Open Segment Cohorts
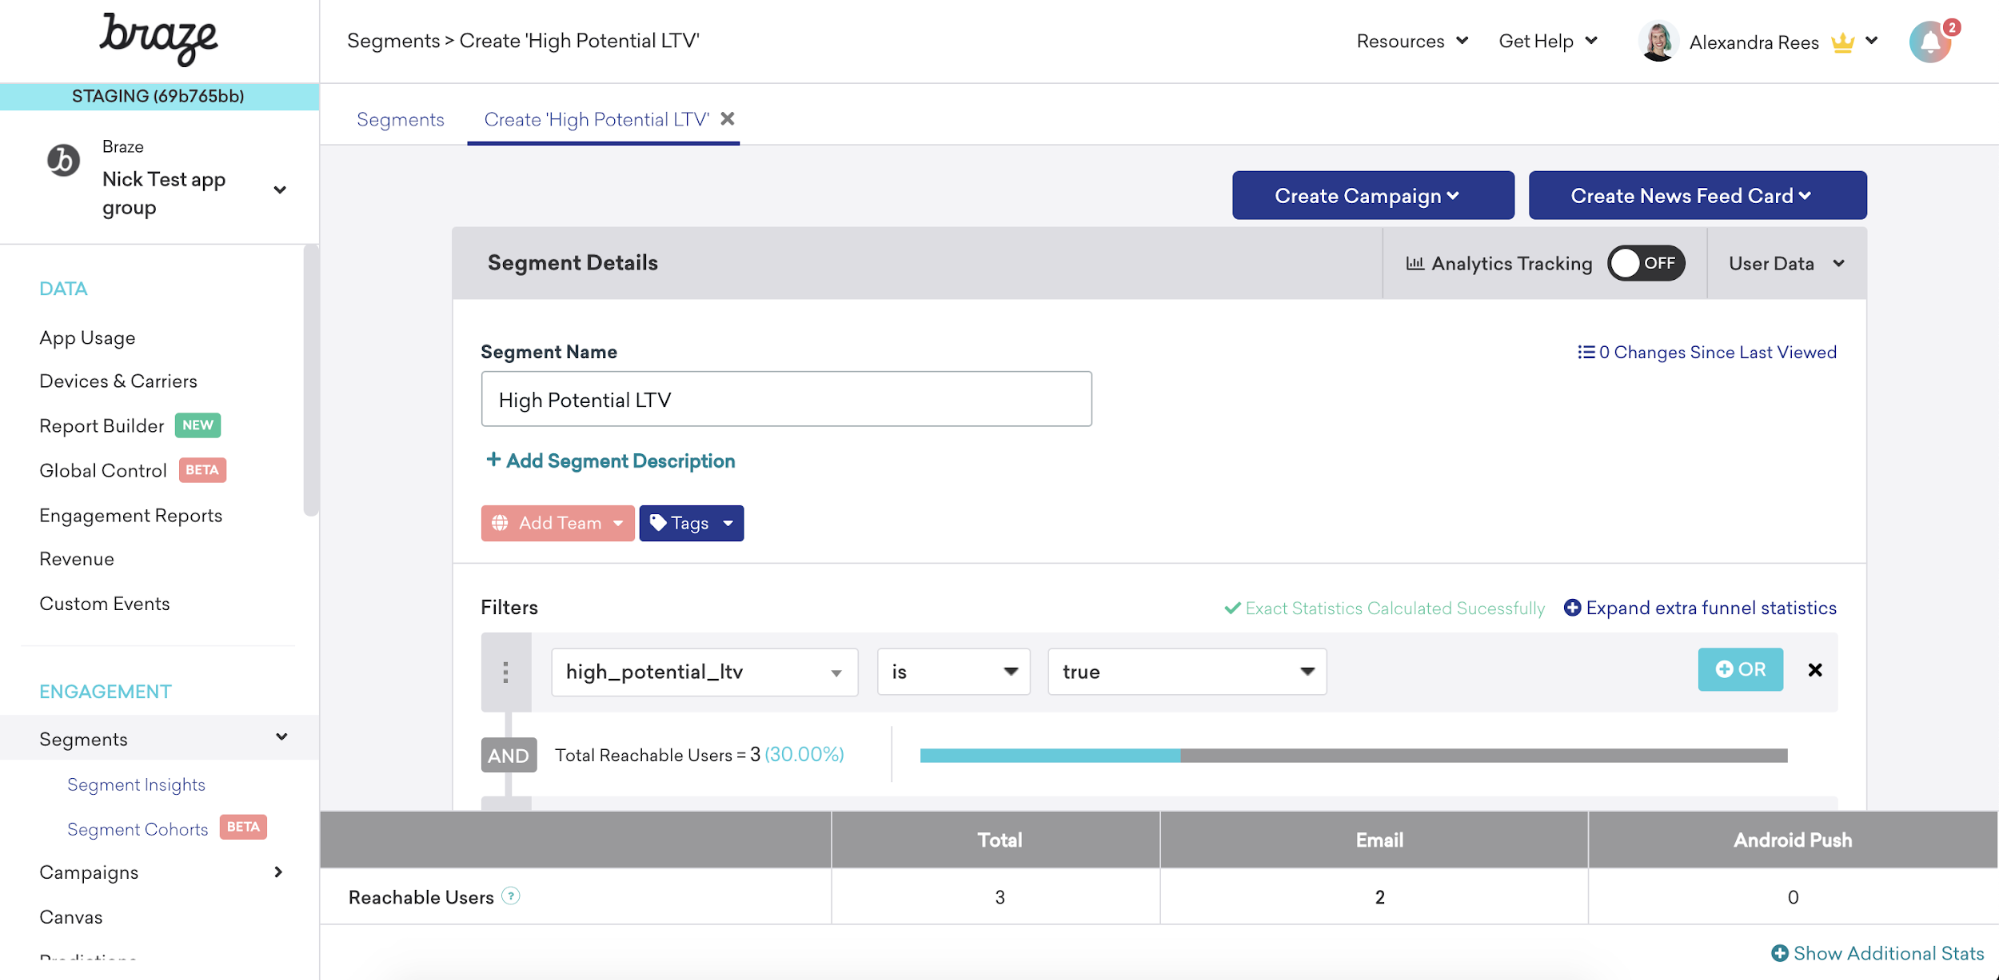Image resolution: width=1999 pixels, height=980 pixels. pyautogui.click(x=138, y=830)
